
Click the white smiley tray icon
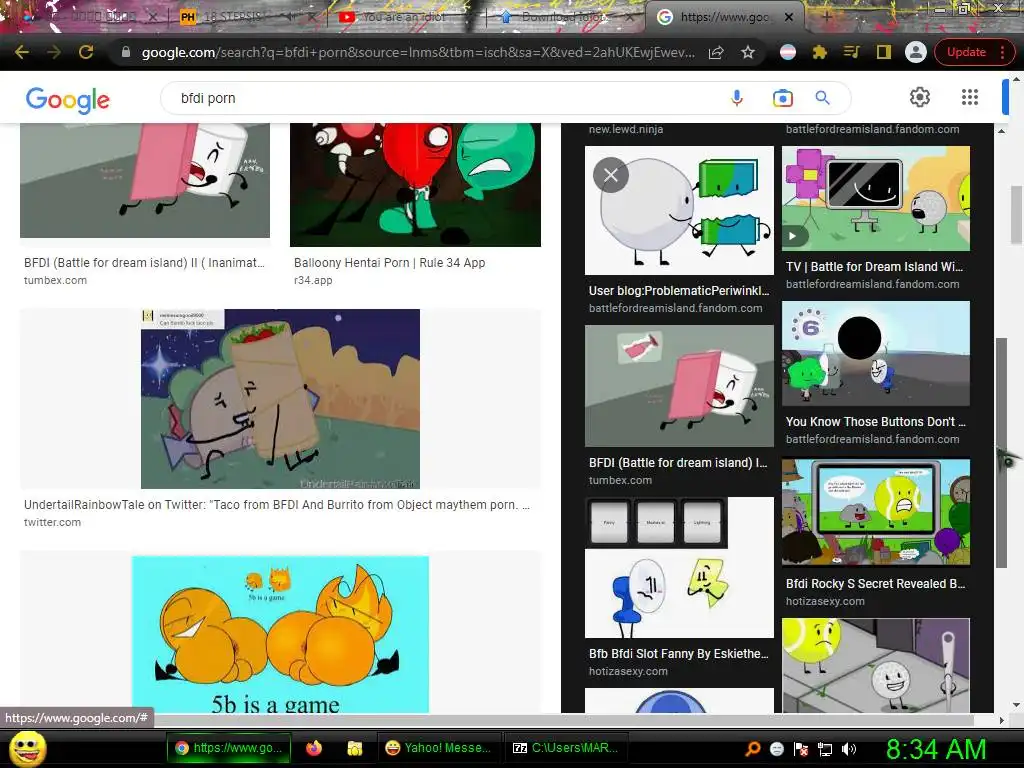(776, 749)
